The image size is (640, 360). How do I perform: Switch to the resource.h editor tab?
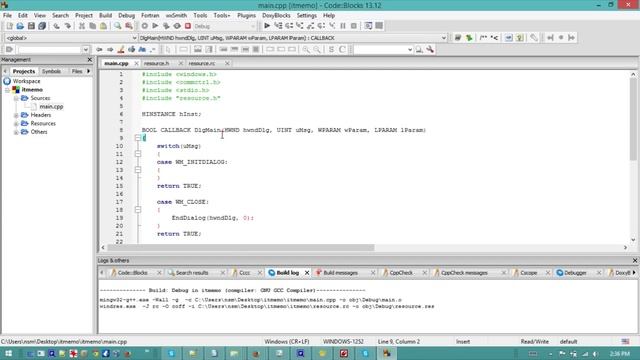pos(156,64)
